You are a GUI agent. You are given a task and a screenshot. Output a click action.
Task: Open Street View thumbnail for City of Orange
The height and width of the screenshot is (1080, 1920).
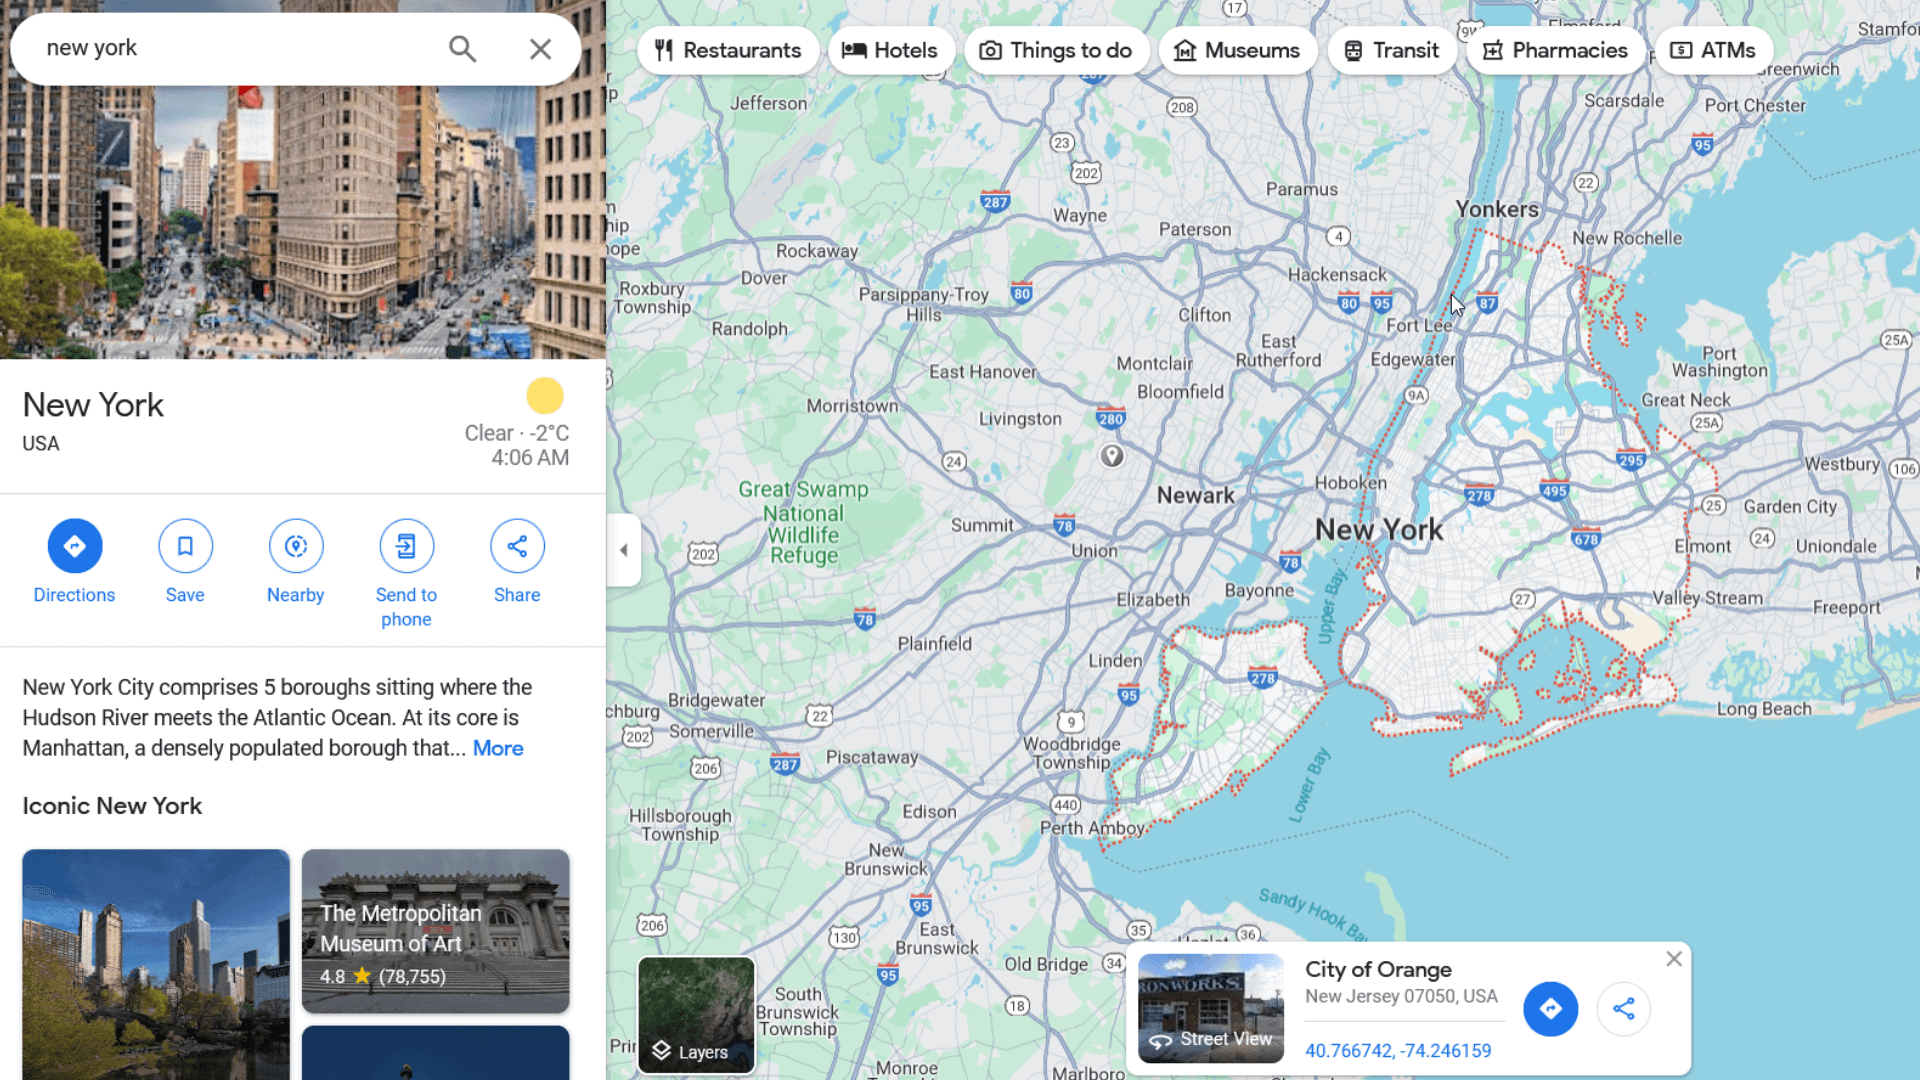(x=1211, y=1008)
